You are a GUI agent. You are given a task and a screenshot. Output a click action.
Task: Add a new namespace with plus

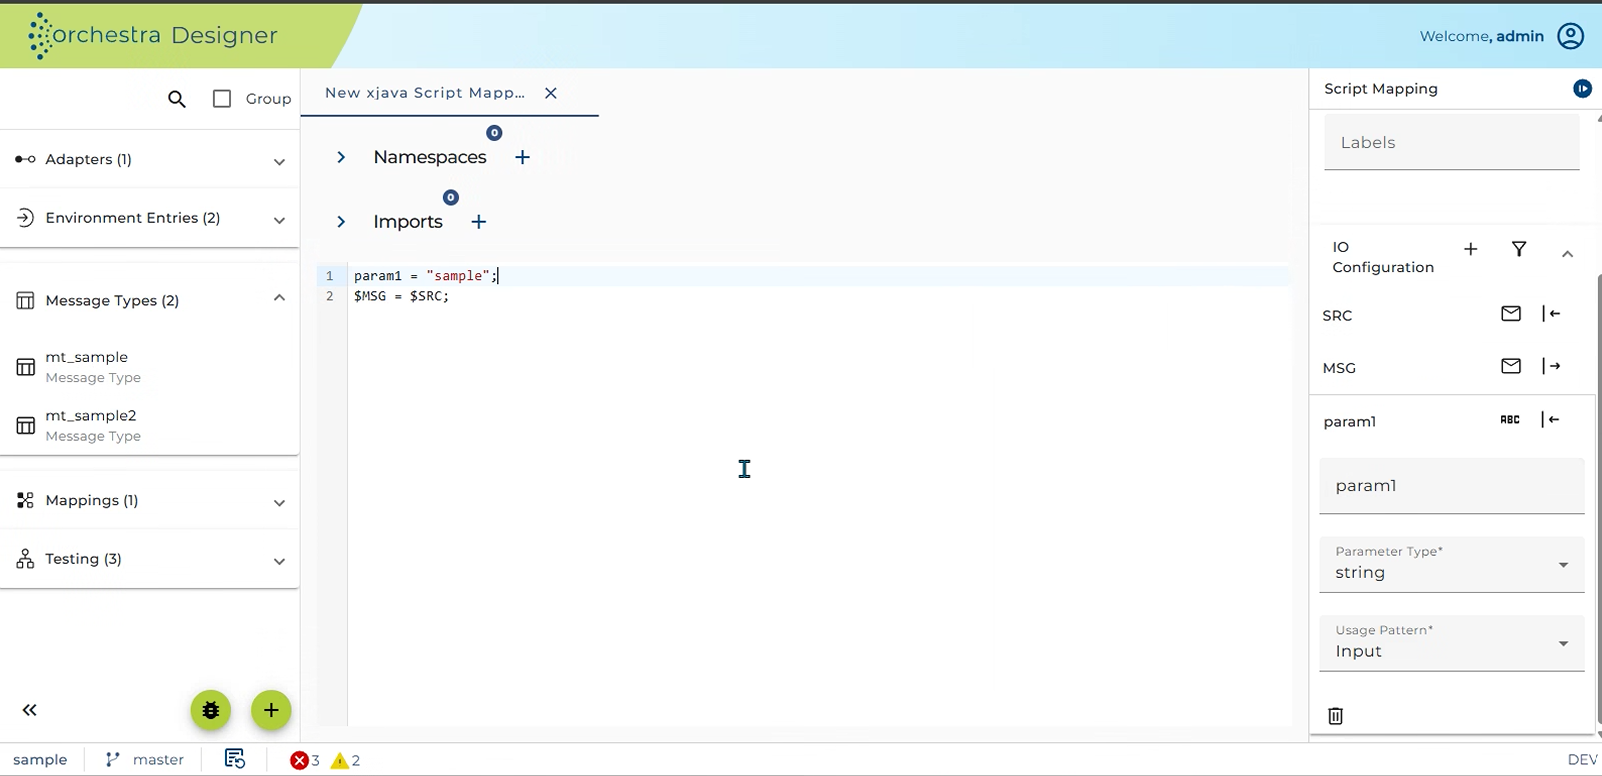(x=522, y=157)
